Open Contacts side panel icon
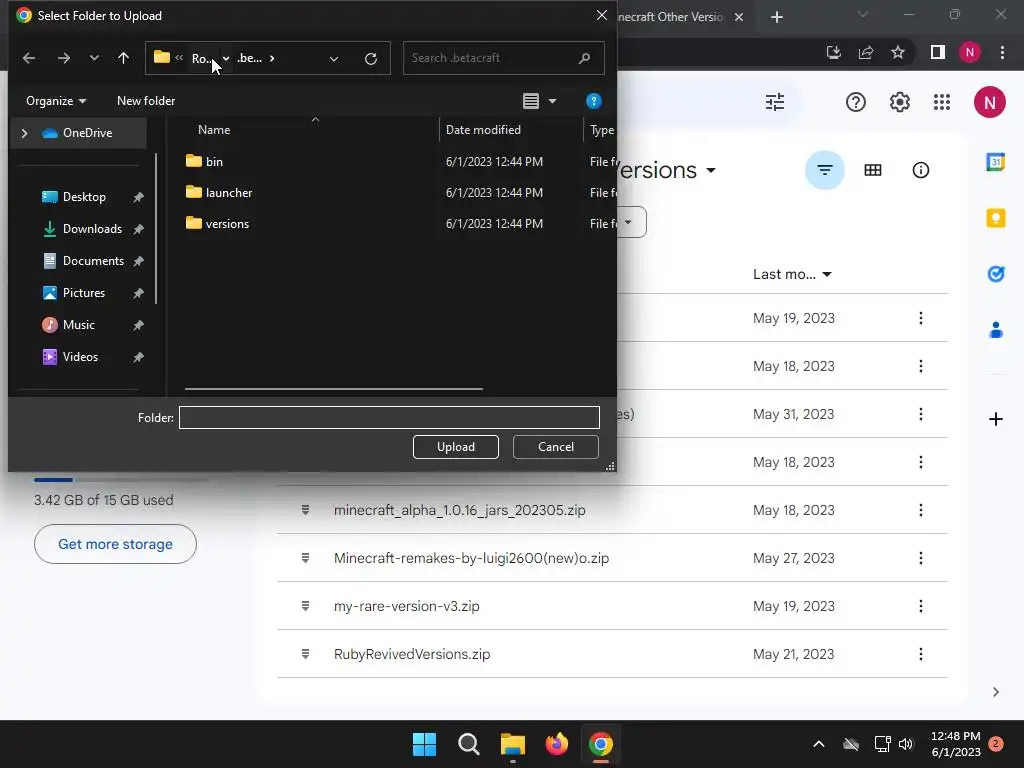The height and width of the screenshot is (768, 1024). 995,330
